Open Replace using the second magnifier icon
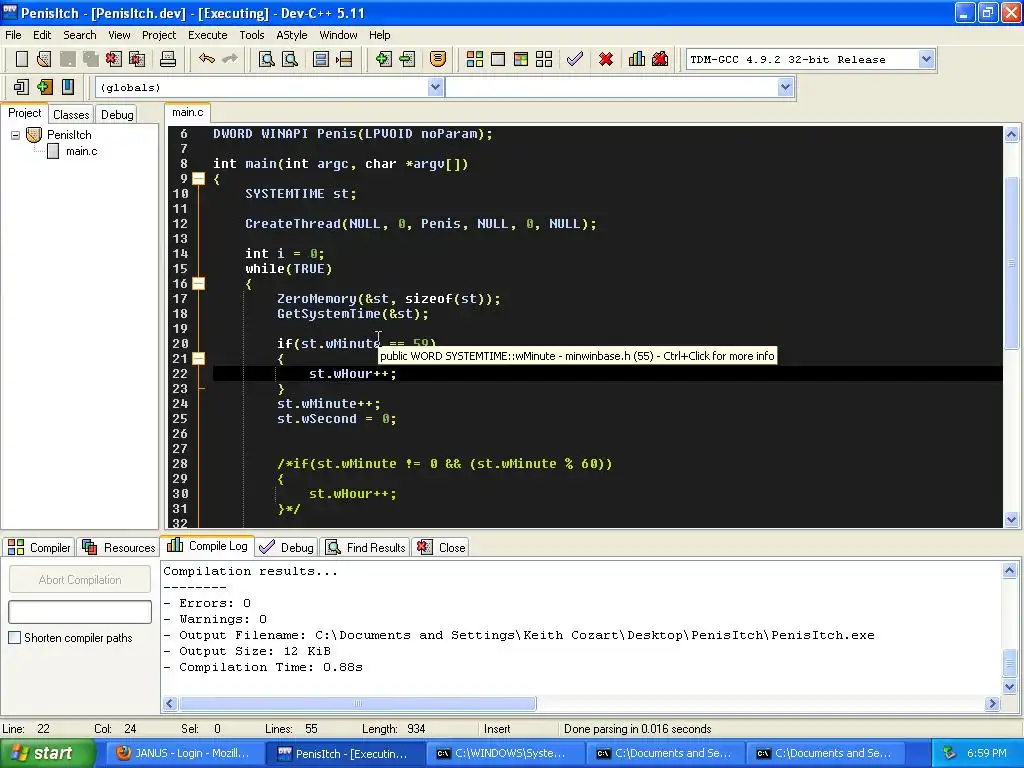This screenshot has height=768, width=1024. pos(290,59)
